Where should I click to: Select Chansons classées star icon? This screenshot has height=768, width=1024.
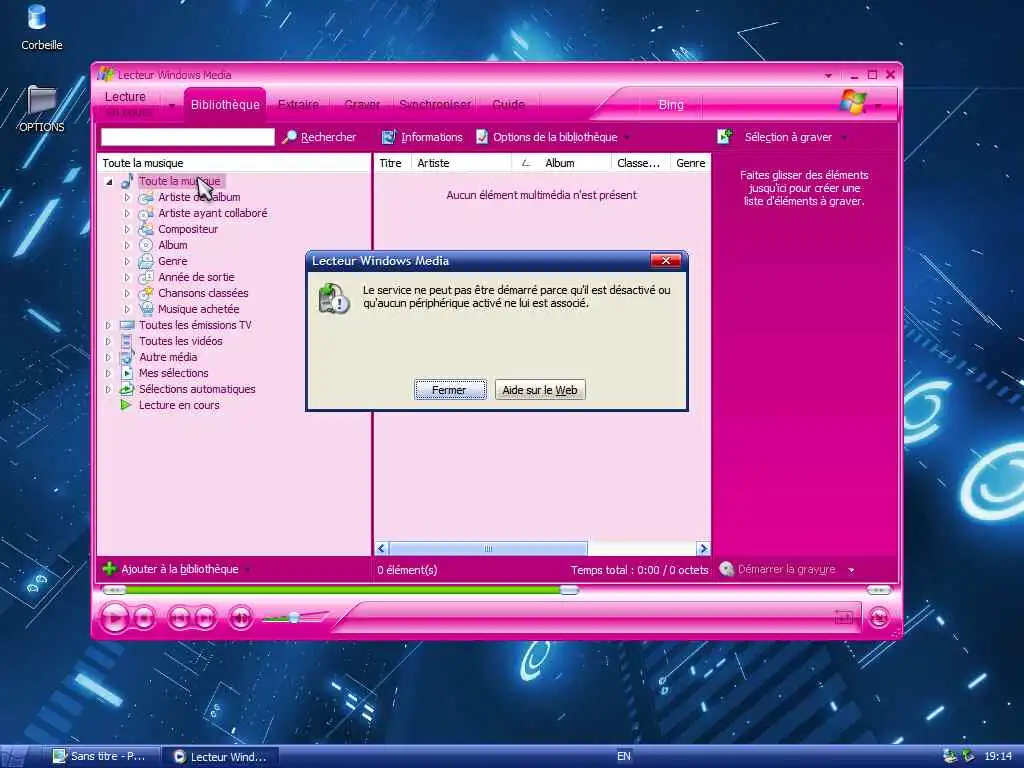146,293
